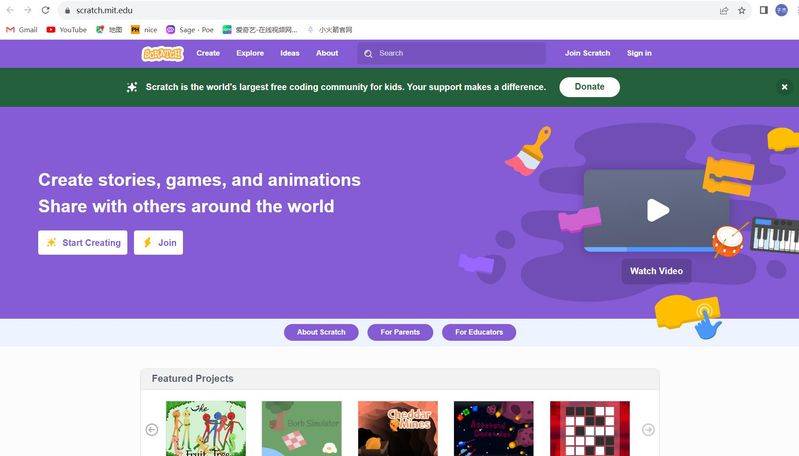Click the Watch Video label

(656, 271)
